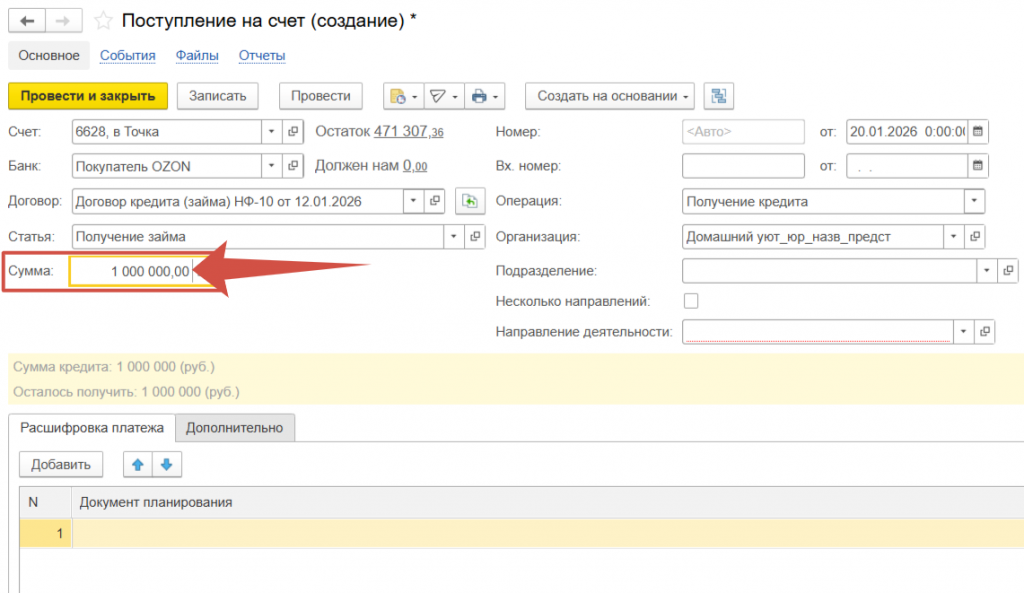This screenshot has width=1024, height=593.
Task: Open the Счет field linked record icon
Action: click(x=293, y=132)
